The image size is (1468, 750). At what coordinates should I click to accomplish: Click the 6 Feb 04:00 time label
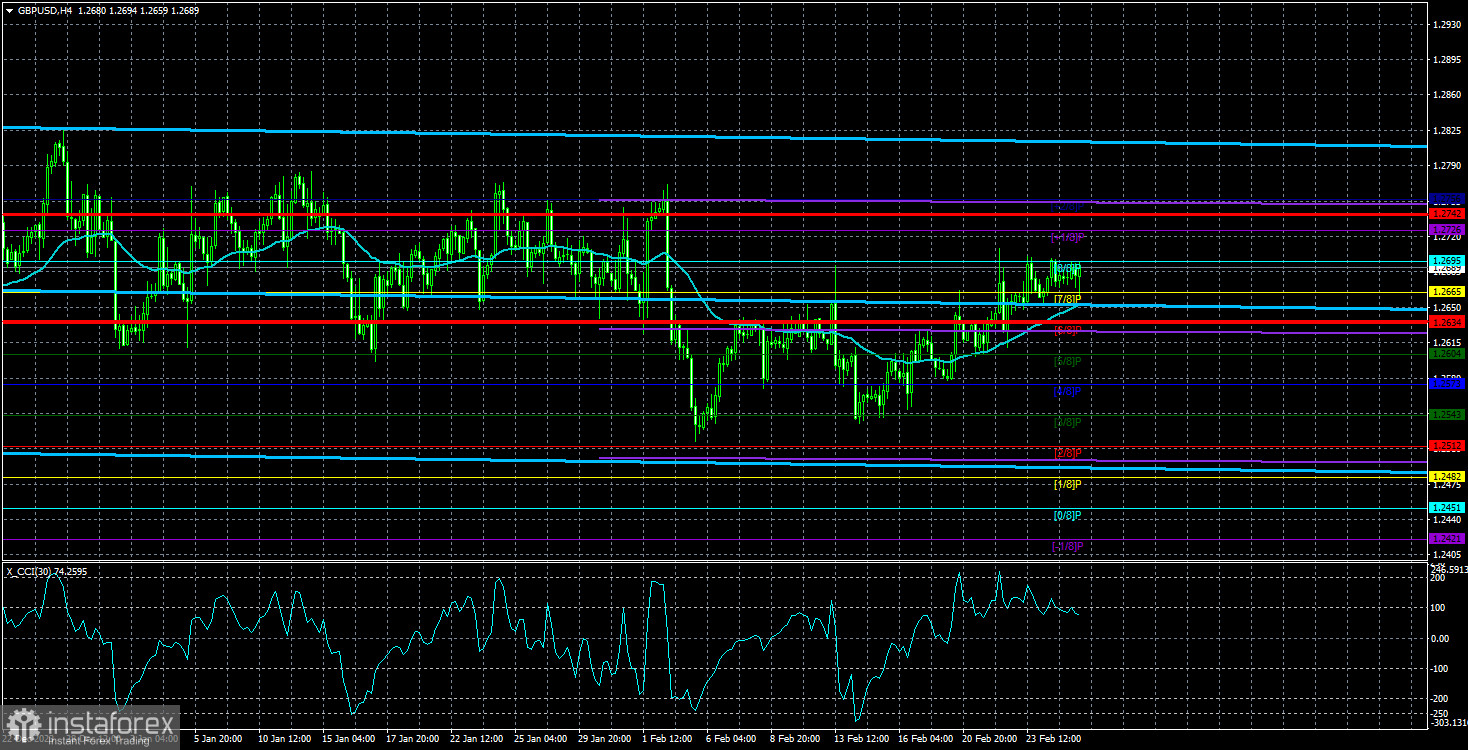click(x=732, y=739)
